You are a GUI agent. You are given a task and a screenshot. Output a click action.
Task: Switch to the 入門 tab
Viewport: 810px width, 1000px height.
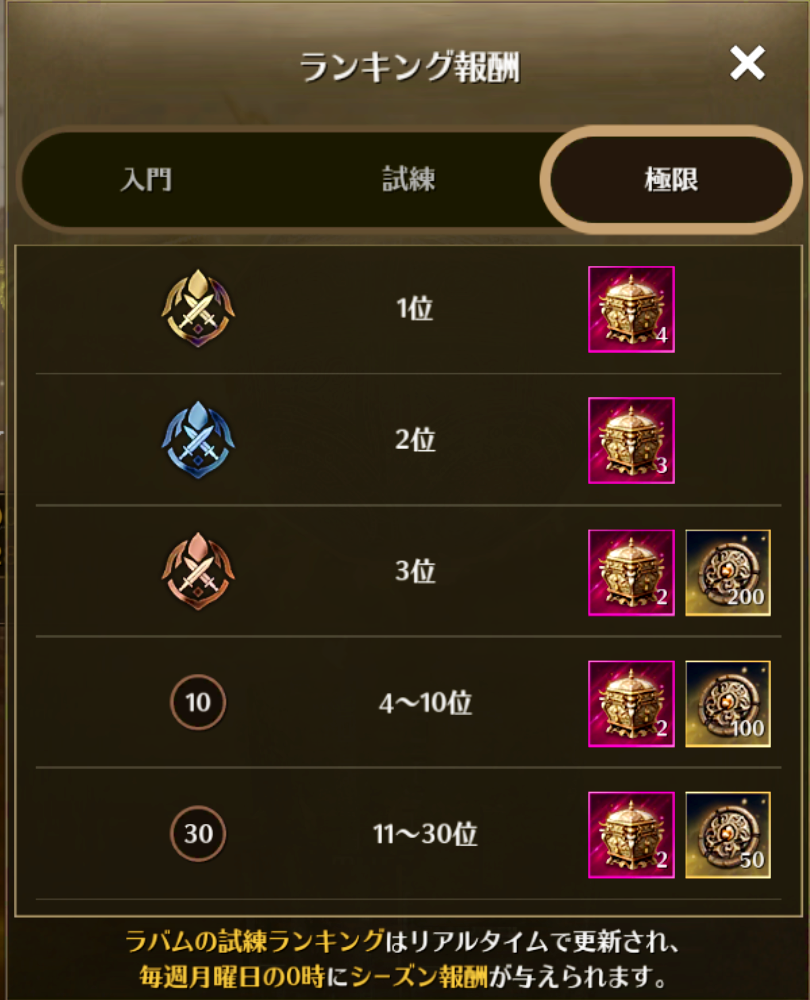tap(147, 179)
